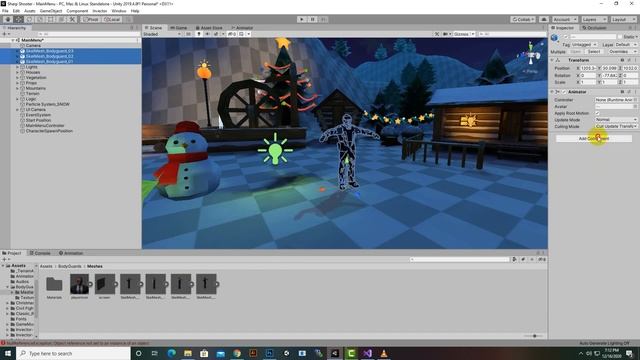640x360 pixels.
Task: Open the Culling Mode dropdown
Action: tap(616, 127)
